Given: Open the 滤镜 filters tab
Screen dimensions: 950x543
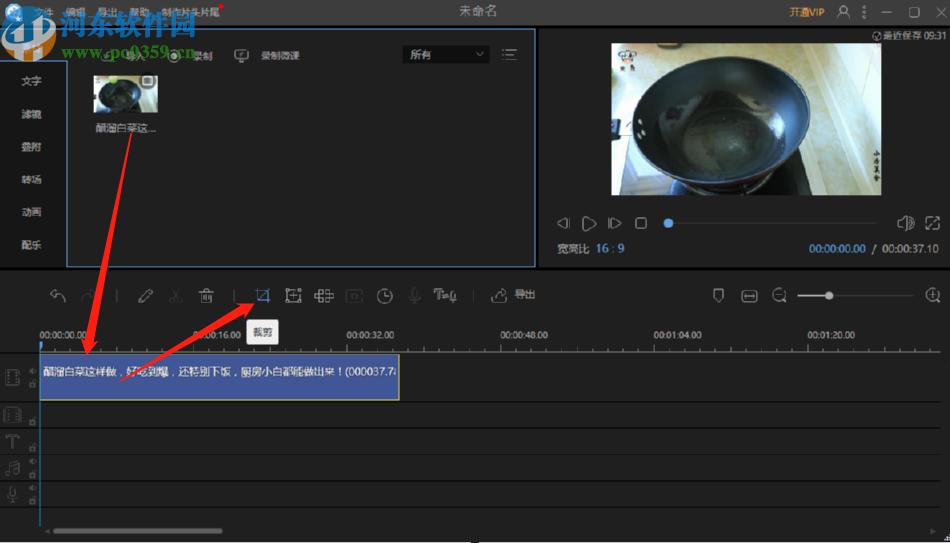Looking at the screenshot, I should pyautogui.click(x=32, y=114).
